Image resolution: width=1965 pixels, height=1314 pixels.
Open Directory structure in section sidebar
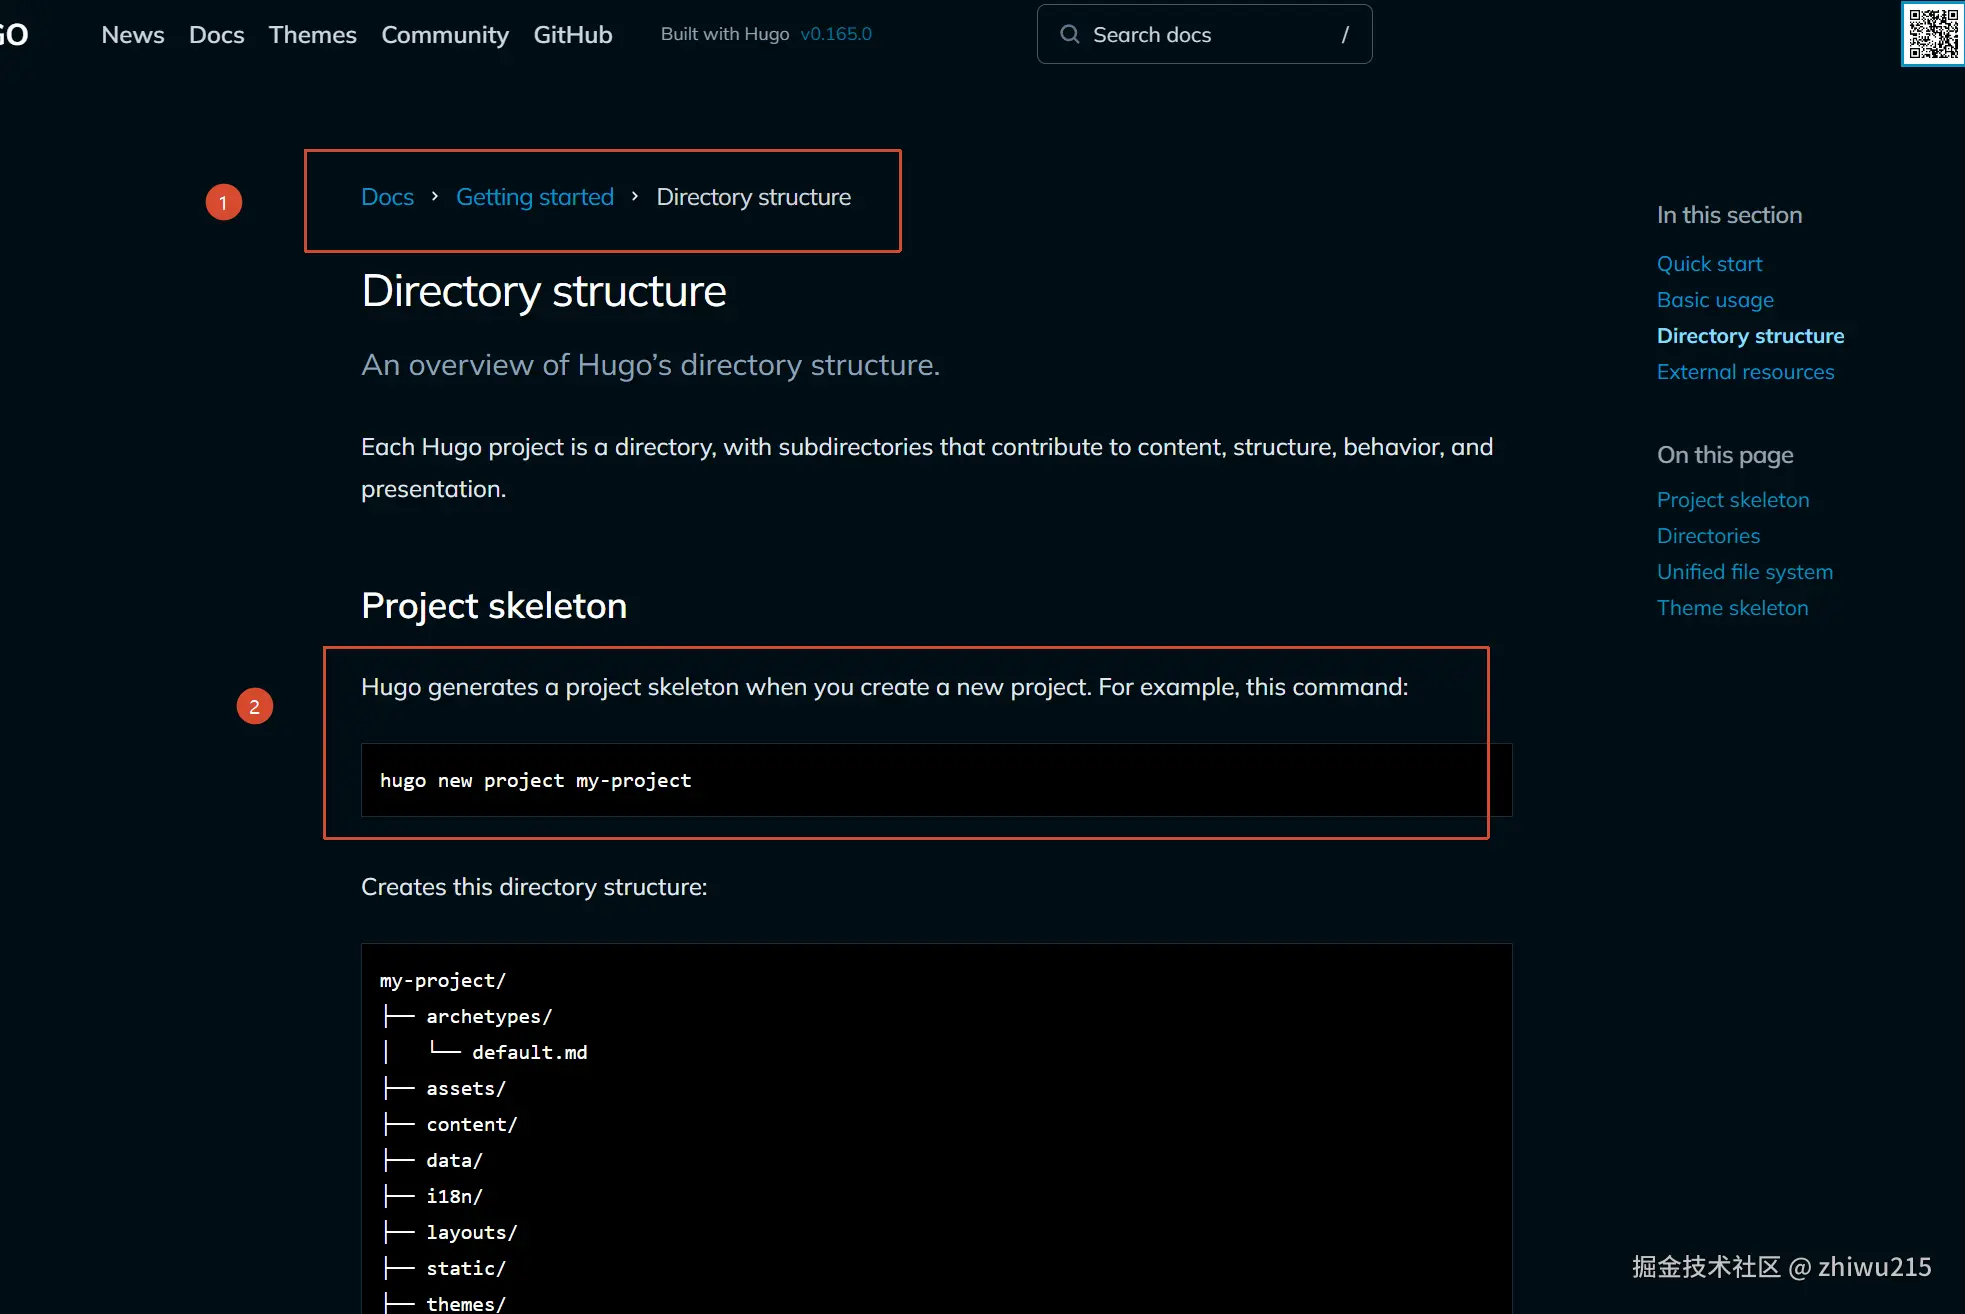point(1751,336)
